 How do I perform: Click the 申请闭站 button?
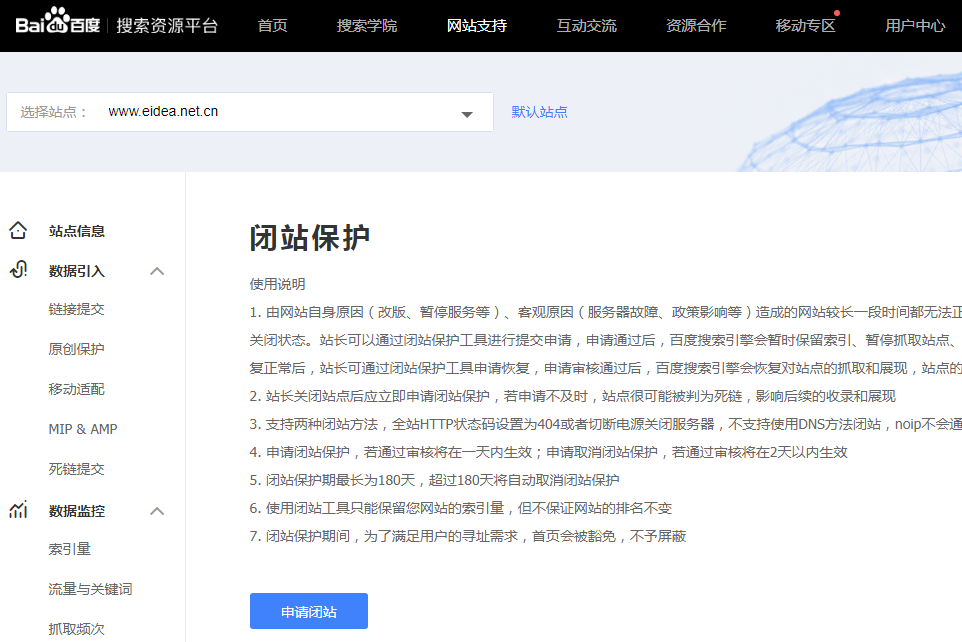click(308, 611)
